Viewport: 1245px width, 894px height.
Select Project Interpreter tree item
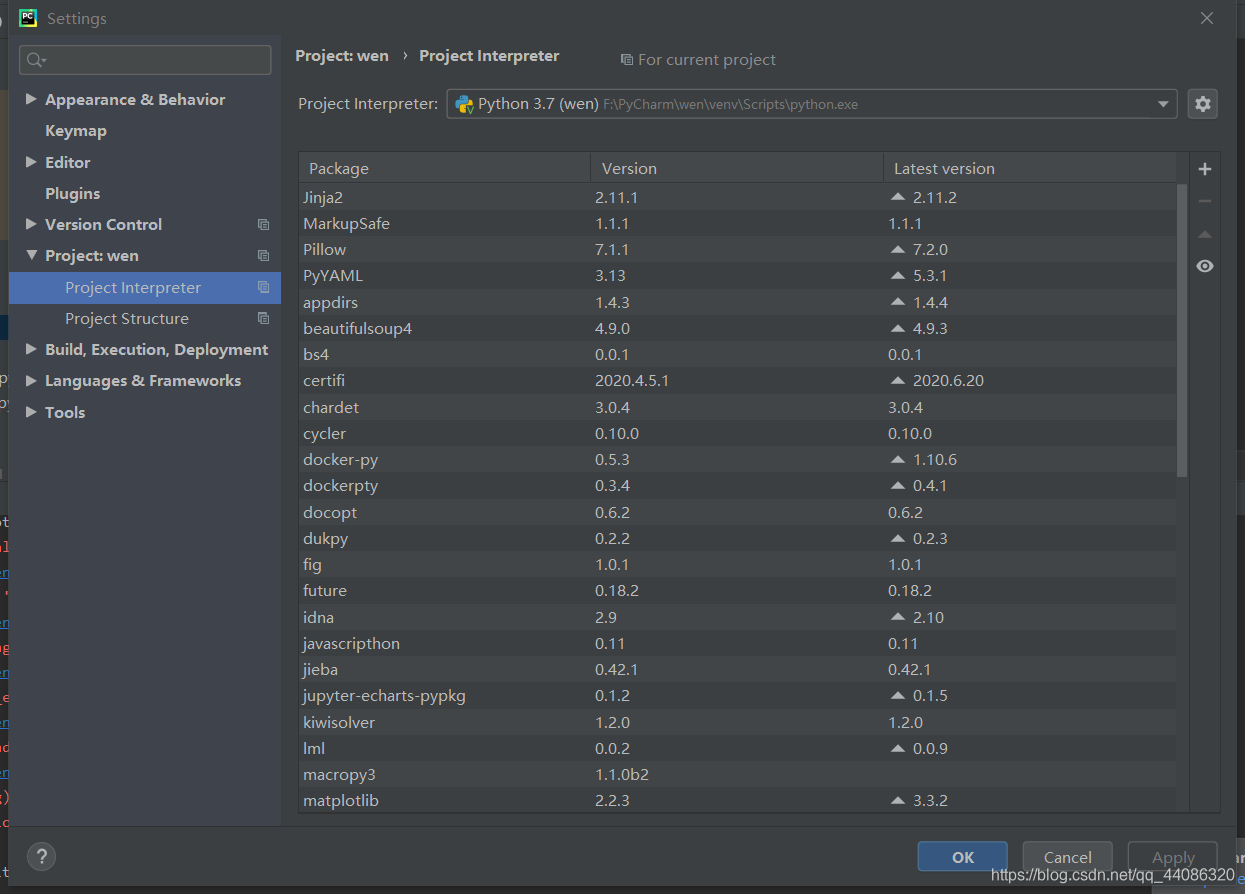[x=145, y=287]
